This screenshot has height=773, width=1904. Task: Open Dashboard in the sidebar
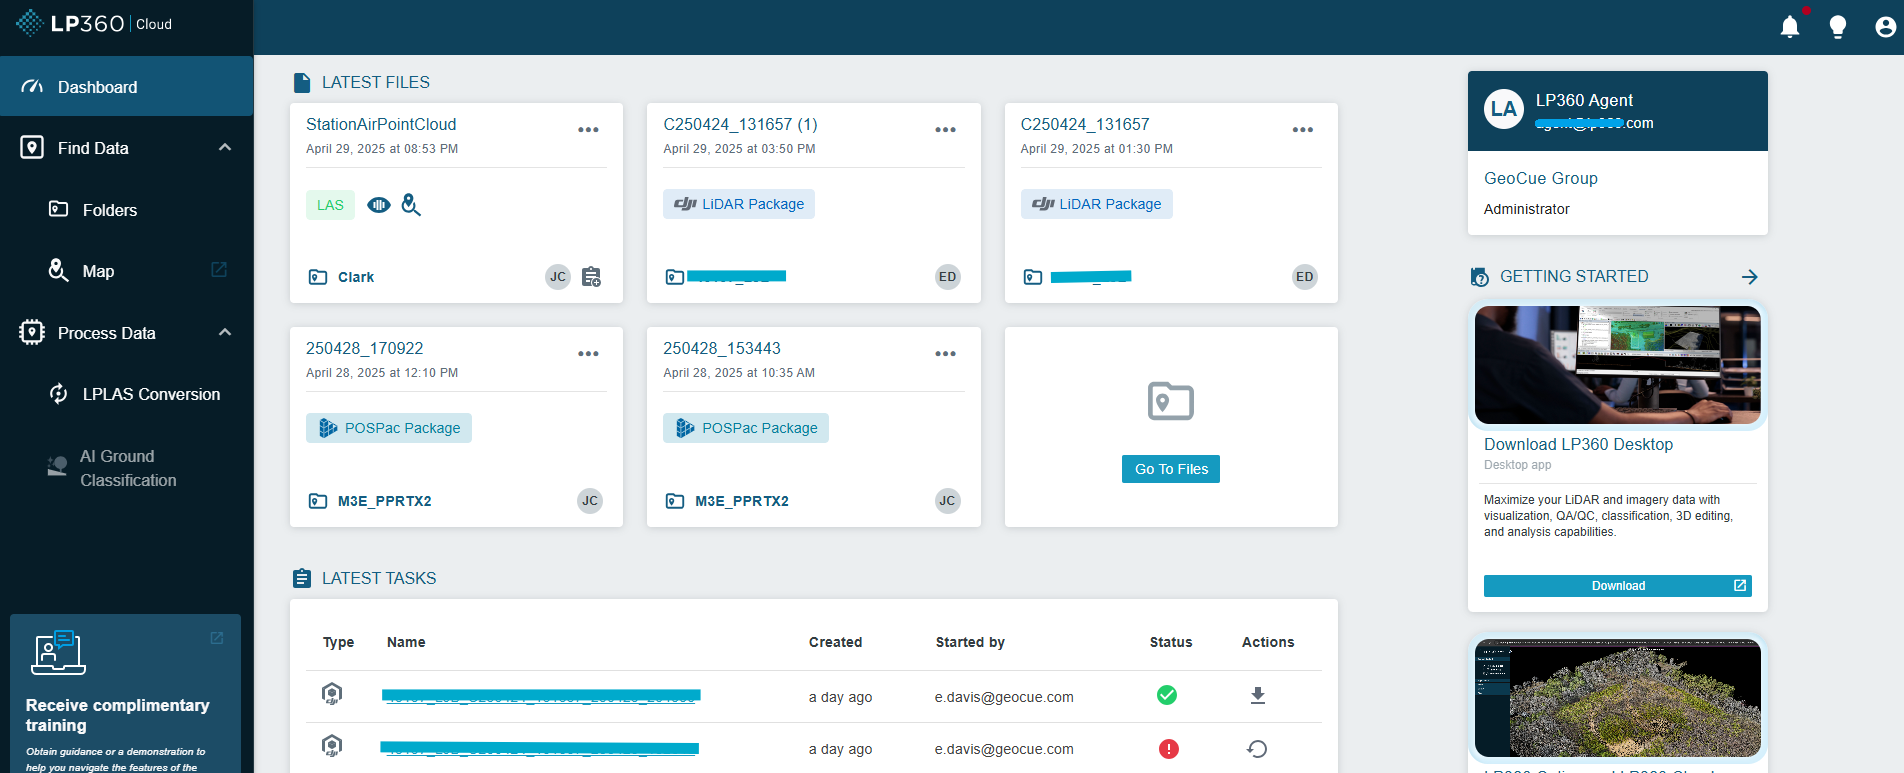coord(126,87)
